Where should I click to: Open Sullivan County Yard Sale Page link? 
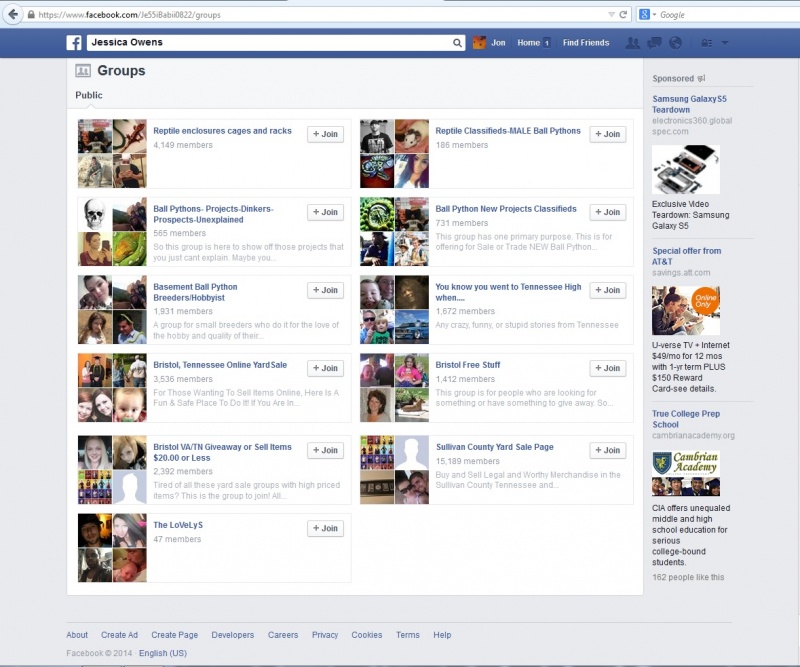tap(494, 447)
